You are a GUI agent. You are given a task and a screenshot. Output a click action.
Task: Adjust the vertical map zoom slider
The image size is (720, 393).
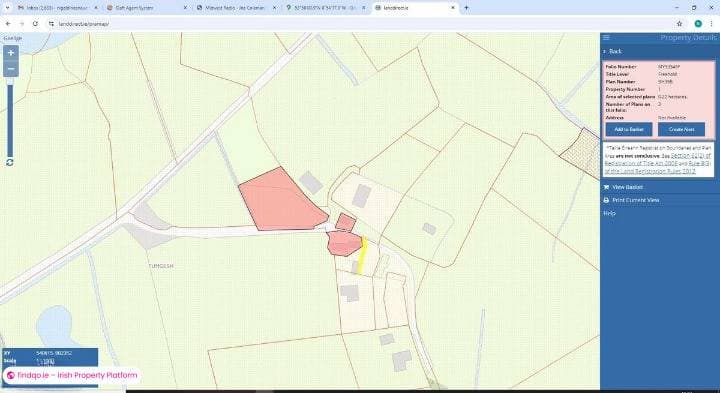(10, 118)
